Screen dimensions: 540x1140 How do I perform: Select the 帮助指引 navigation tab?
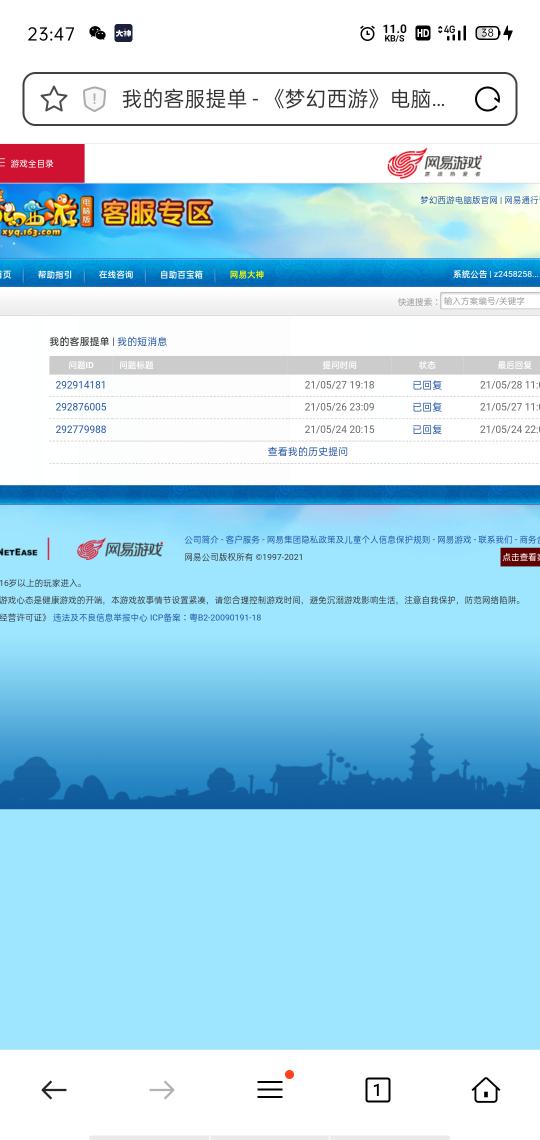pos(55,275)
